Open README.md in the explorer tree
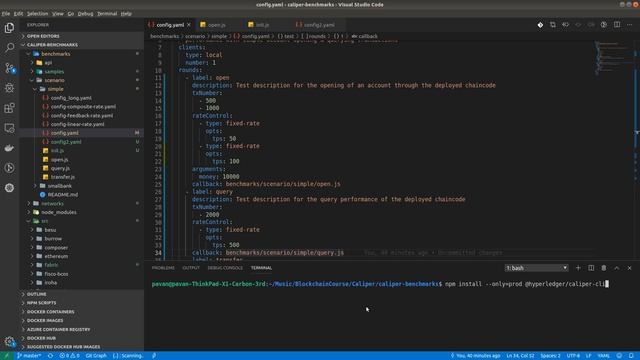The height and width of the screenshot is (360, 640). tap(62, 195)
